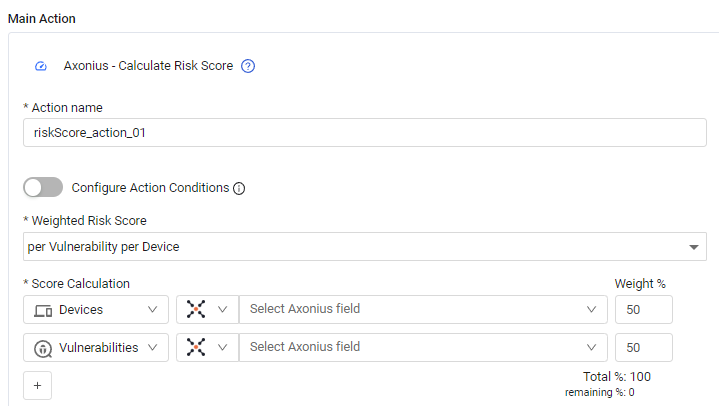Open adapter chevron in the Vulnerabilities row
The image size is (719, 406).
point(223,348)
